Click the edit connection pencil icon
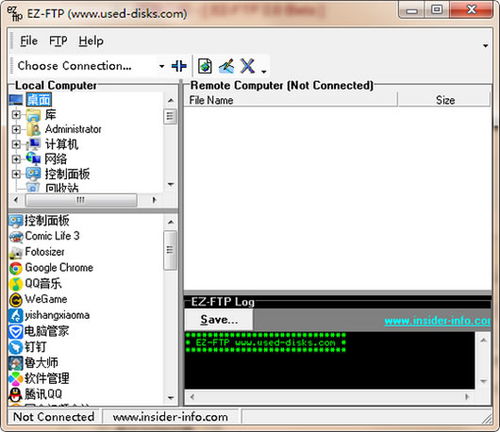This screenshot has width=500, height=432. tap(226, 66)
